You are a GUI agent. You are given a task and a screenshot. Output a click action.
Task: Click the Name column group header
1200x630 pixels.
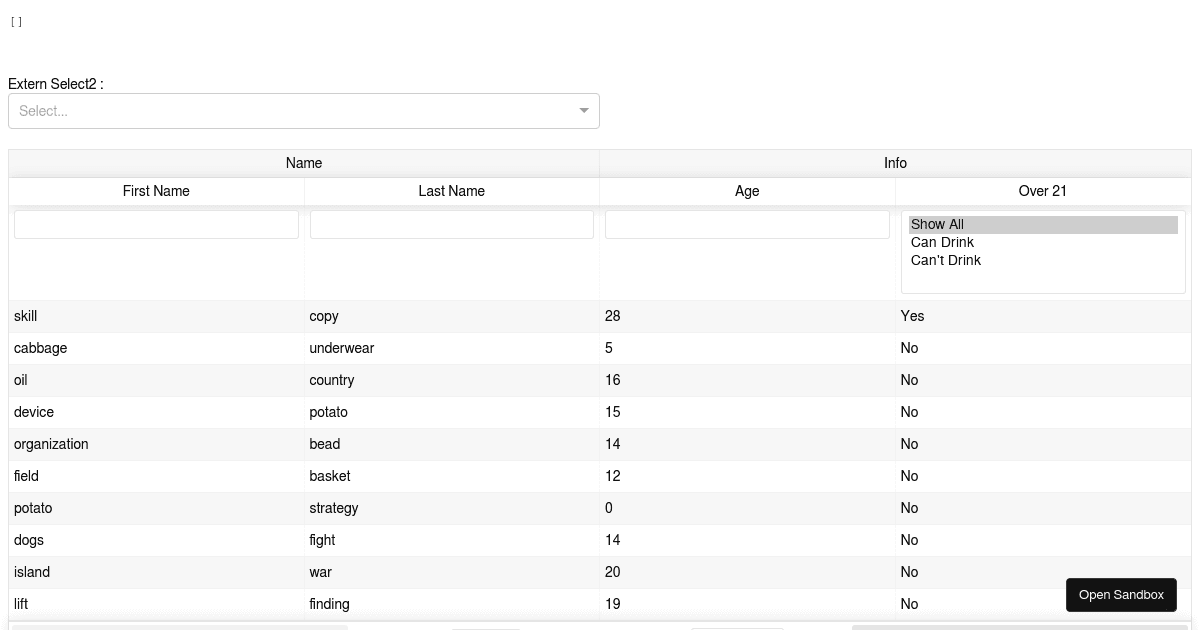pos(303,163)
